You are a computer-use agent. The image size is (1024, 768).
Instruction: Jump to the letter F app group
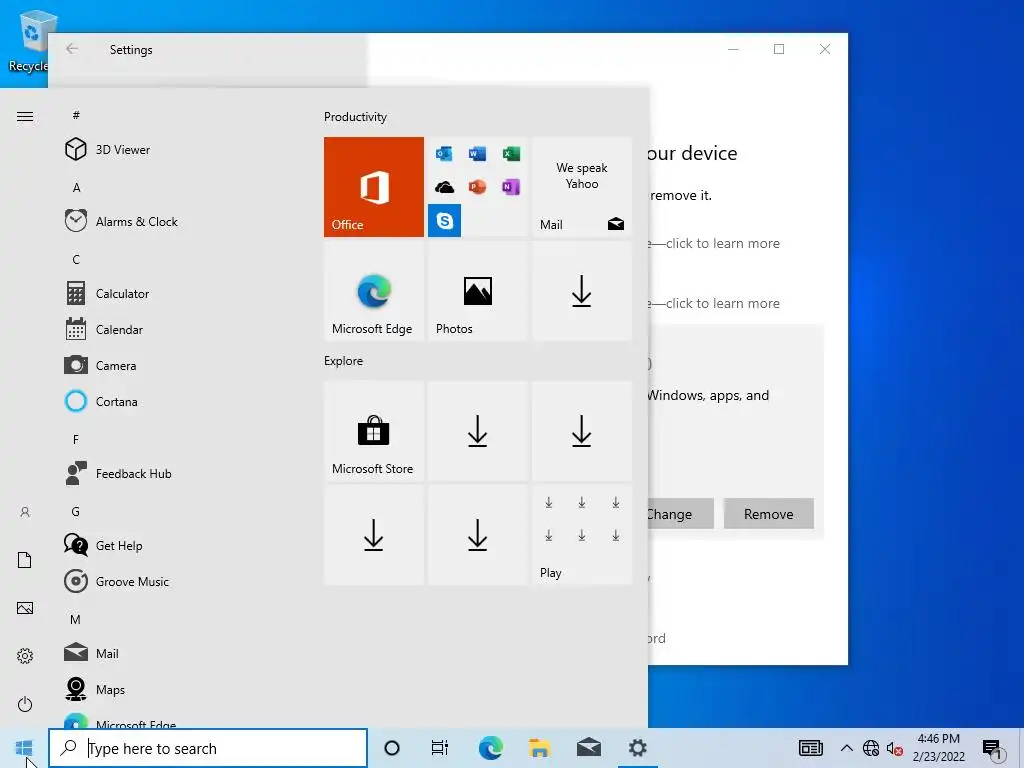tap(76, 440)
